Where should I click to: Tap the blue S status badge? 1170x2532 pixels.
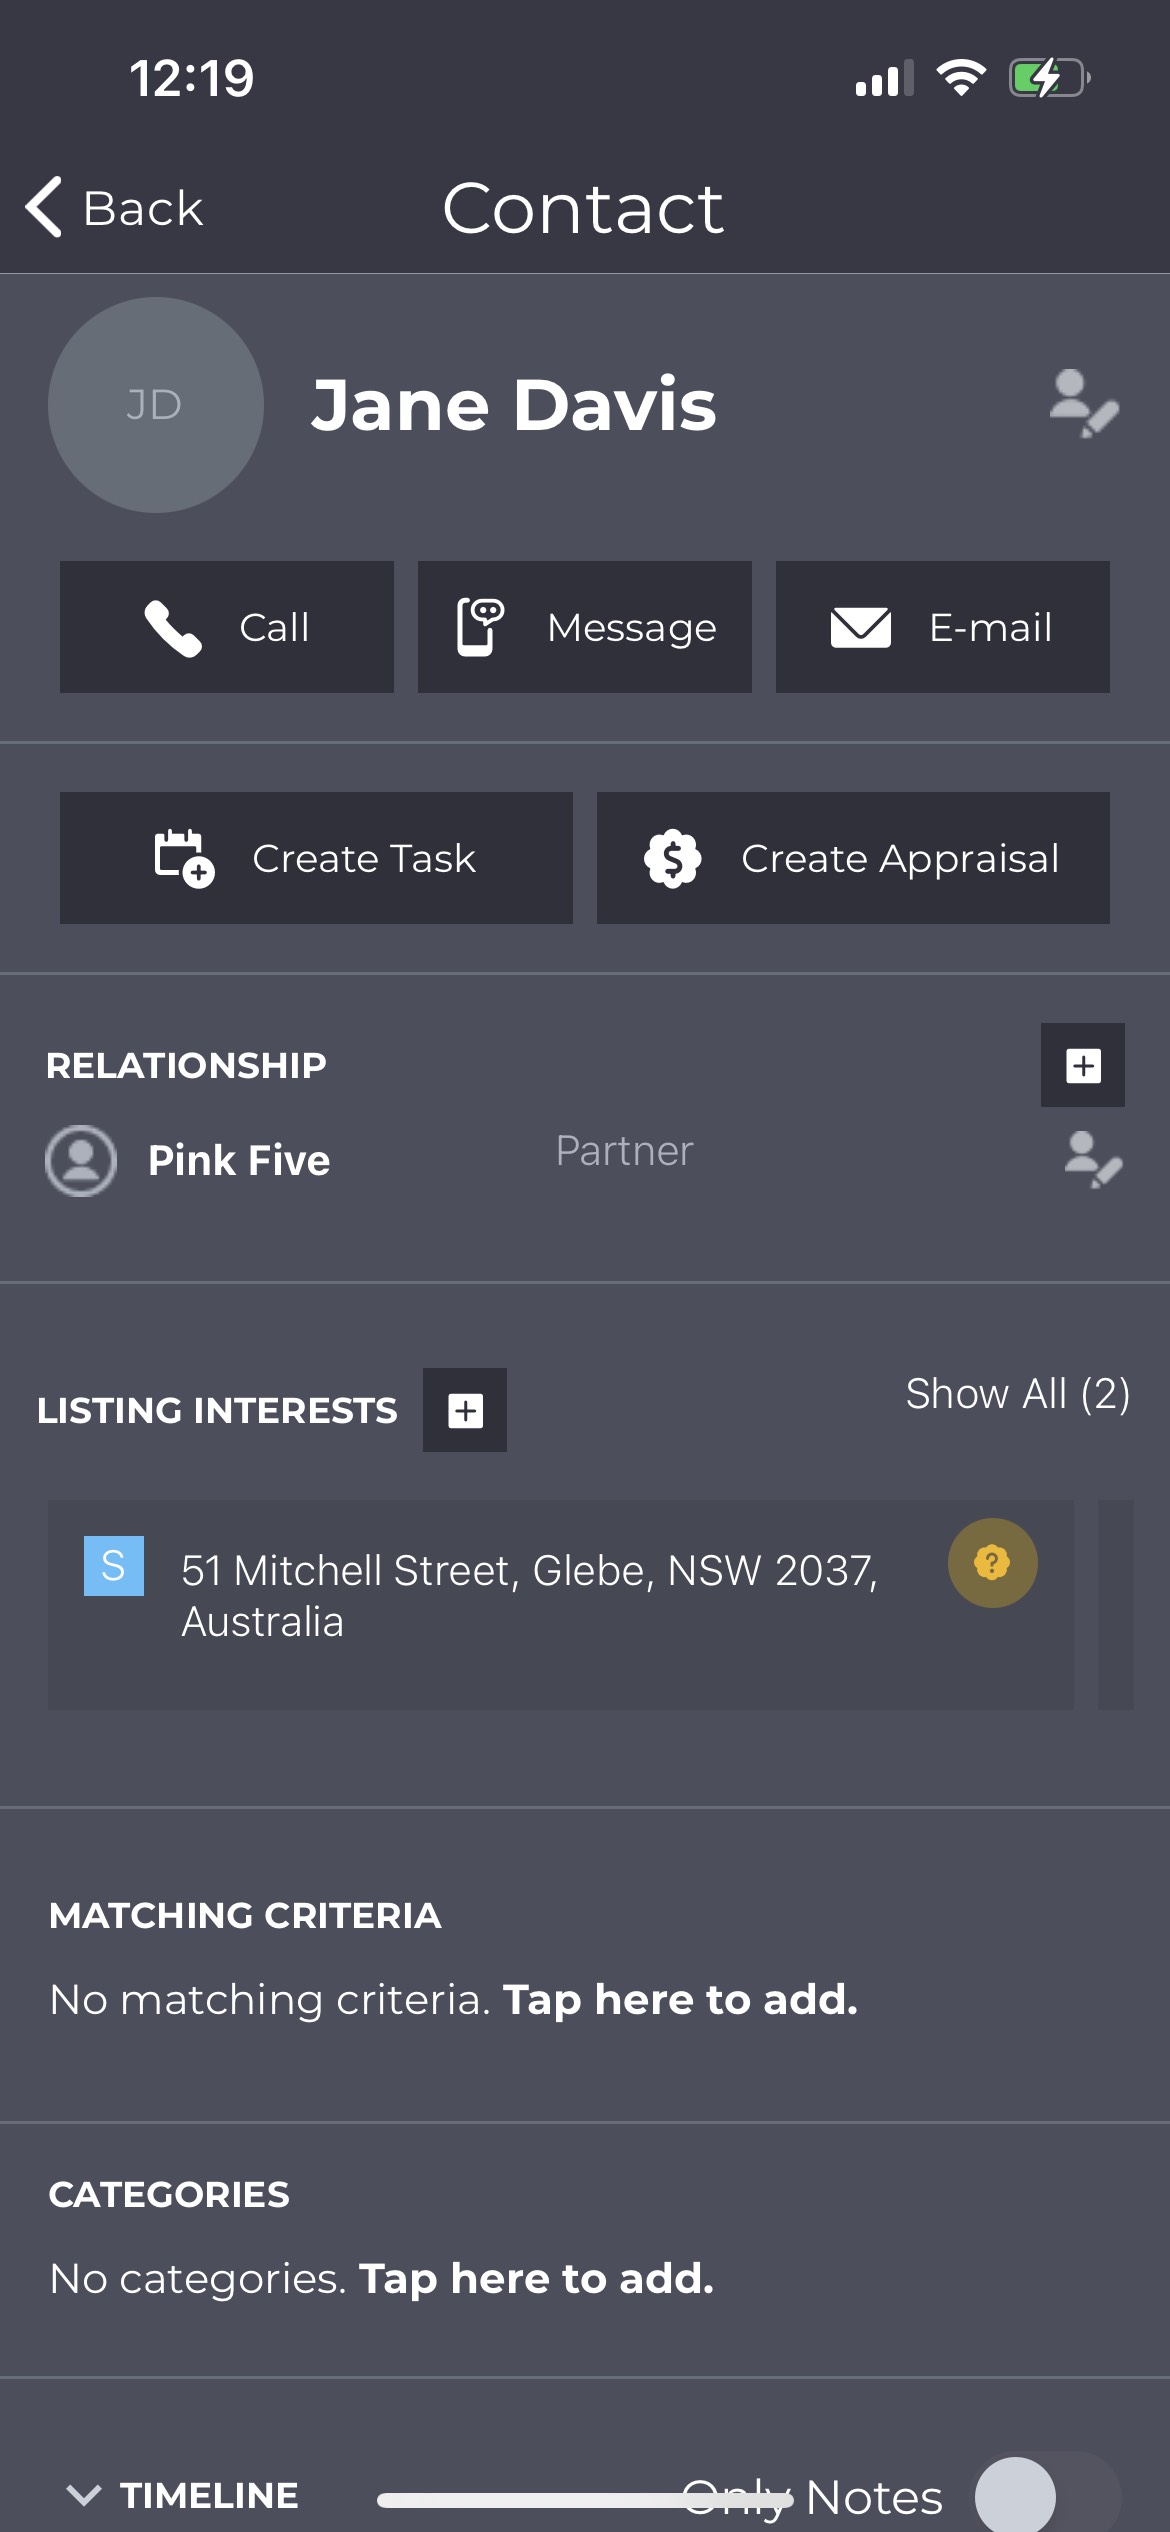[x=114, y=1566]
